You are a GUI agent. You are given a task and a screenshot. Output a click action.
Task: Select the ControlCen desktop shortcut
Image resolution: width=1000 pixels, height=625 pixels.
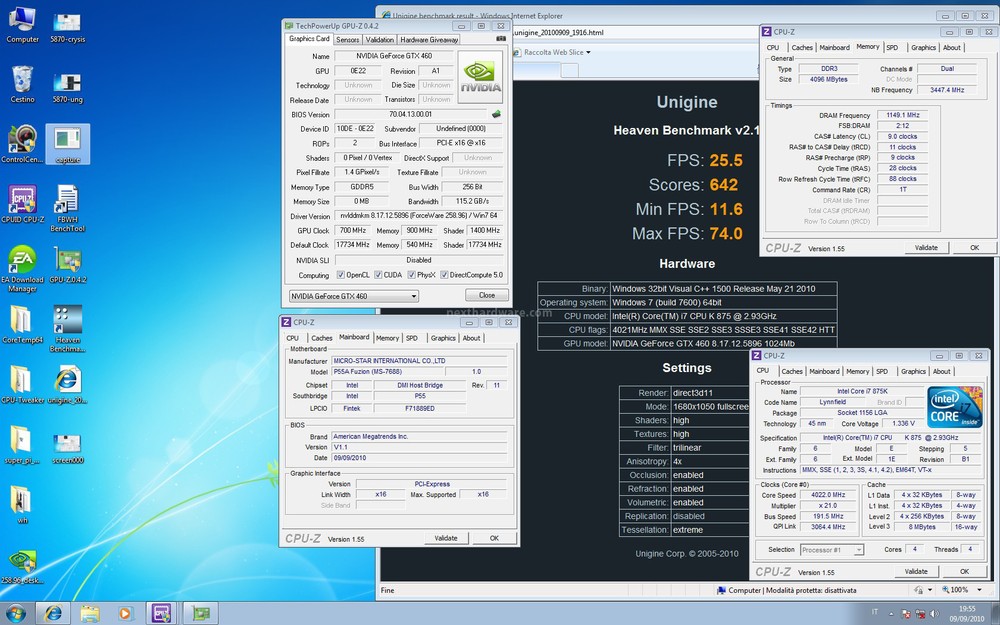[x=22, y=144]
